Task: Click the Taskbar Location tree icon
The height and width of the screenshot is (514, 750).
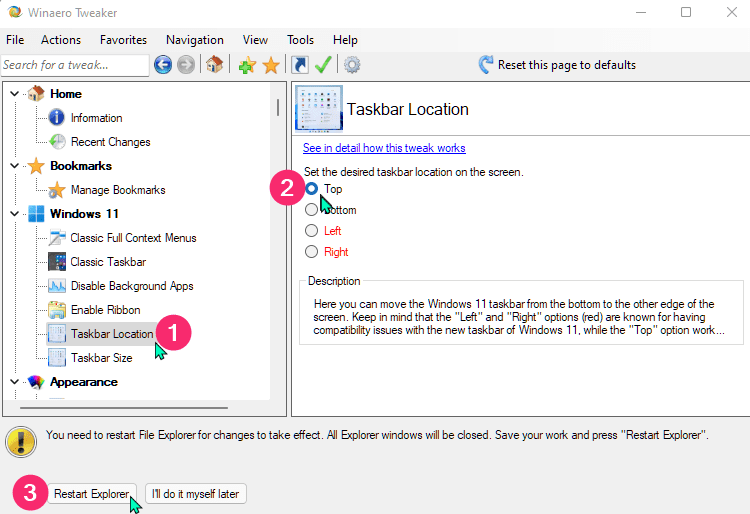Action: tap(57, 334)
